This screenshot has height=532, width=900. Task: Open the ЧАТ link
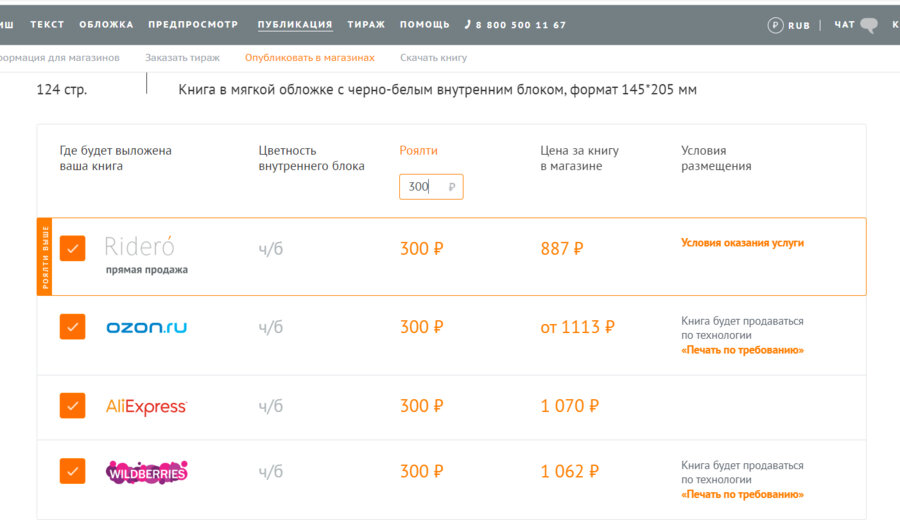coord(844,25)
